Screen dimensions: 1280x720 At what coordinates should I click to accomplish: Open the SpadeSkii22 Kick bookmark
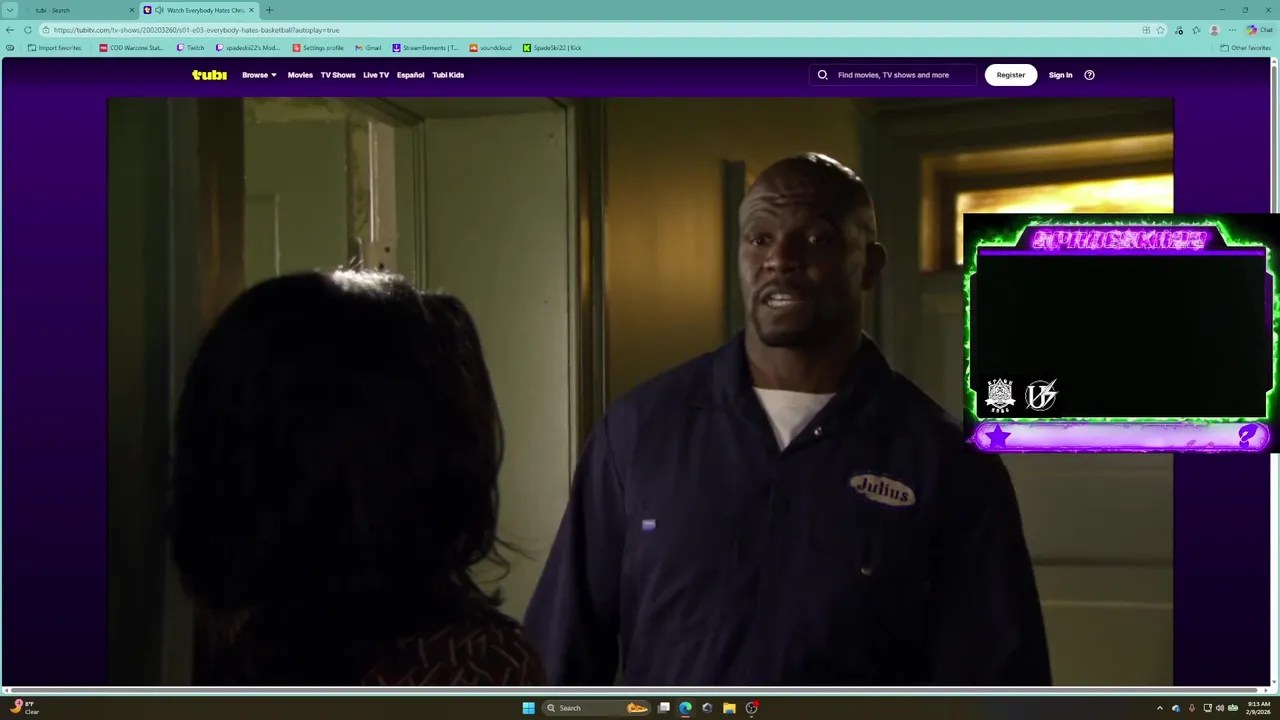click(552, 48)
